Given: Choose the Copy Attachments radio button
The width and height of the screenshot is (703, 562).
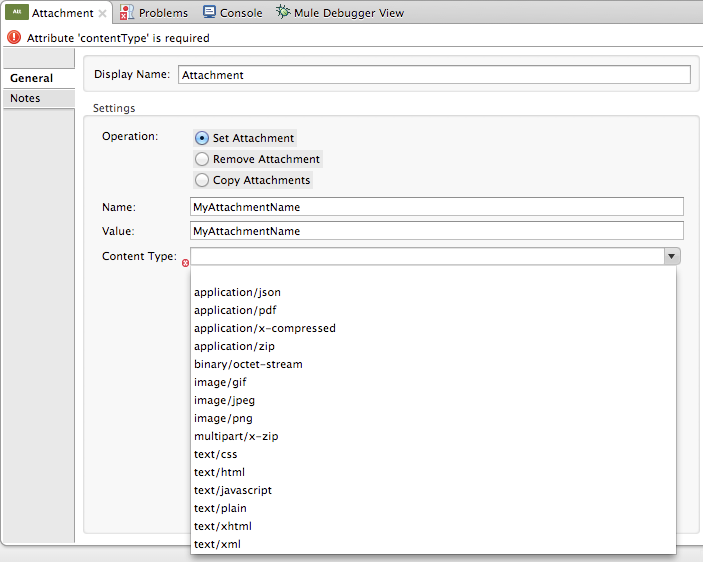Looking at the screenshot, I should pos(203,180).
